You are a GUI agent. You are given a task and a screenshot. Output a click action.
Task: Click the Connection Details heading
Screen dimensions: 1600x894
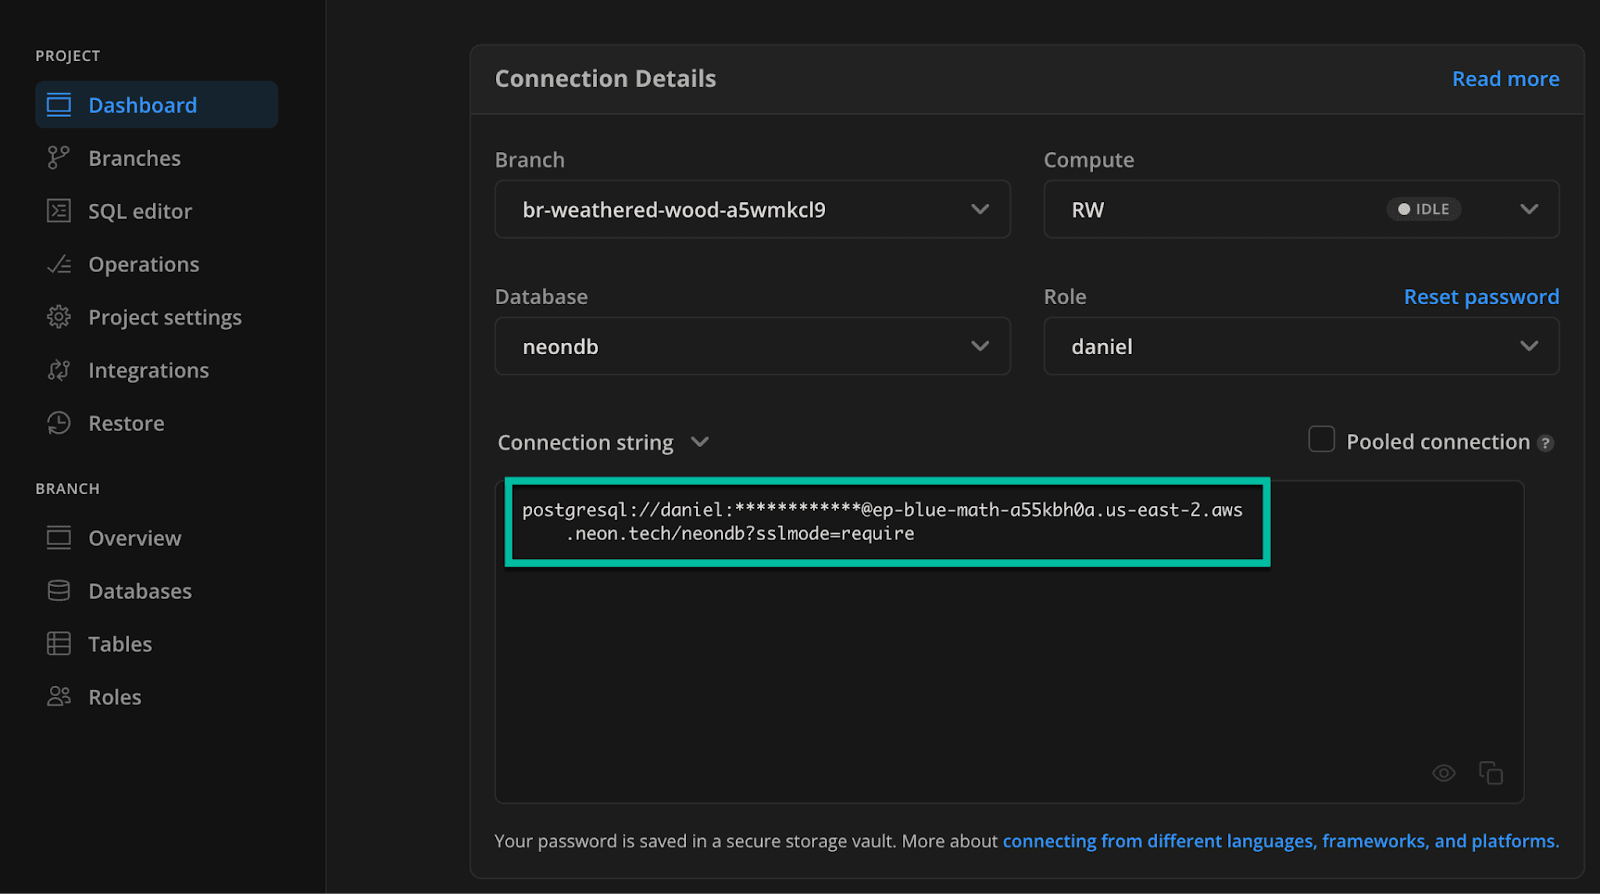(x=605, y=79)
